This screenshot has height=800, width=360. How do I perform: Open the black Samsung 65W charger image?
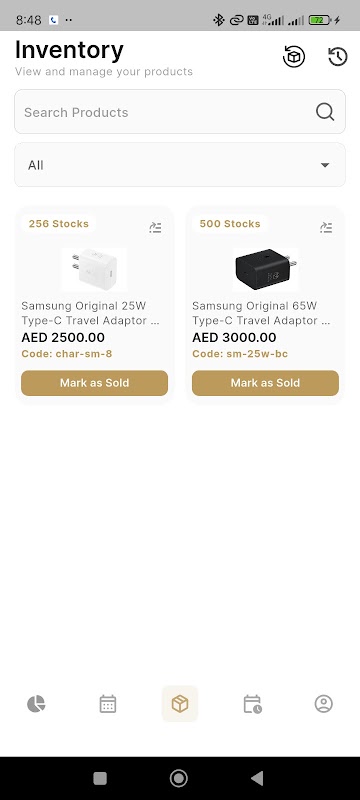point(265,269)
